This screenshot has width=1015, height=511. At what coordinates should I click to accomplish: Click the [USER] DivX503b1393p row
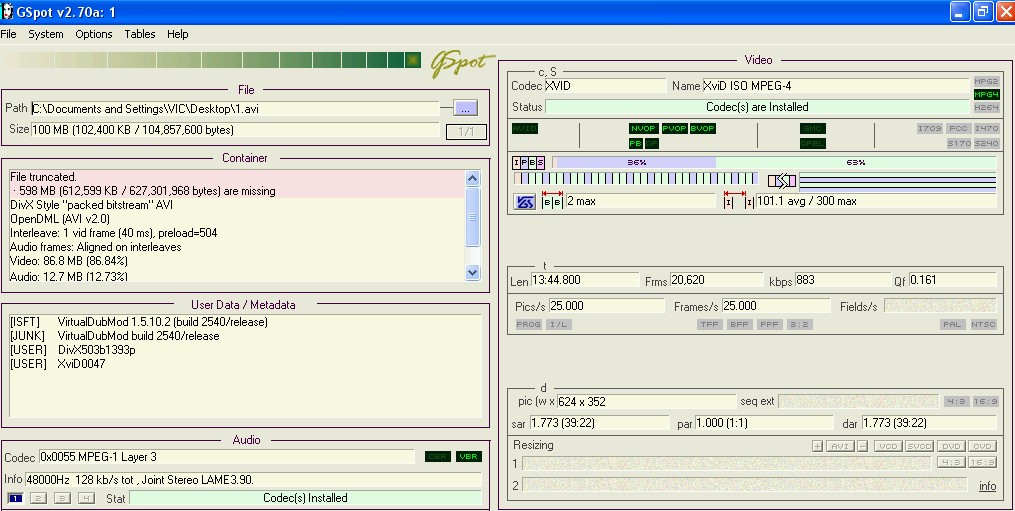[72, 350]
